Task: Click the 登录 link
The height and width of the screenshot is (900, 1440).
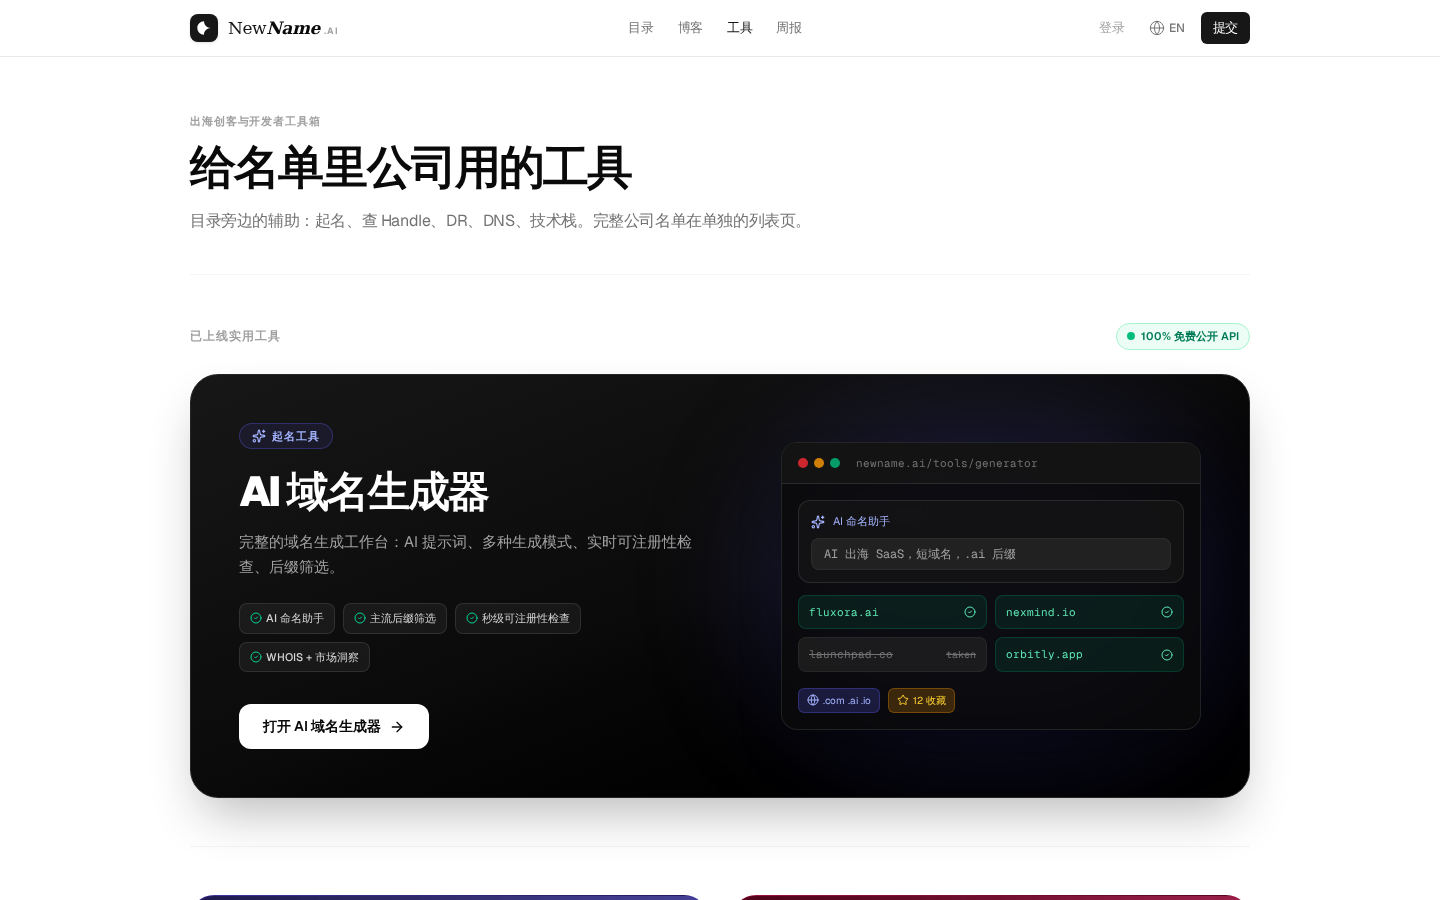Action: coord(1112,28)
